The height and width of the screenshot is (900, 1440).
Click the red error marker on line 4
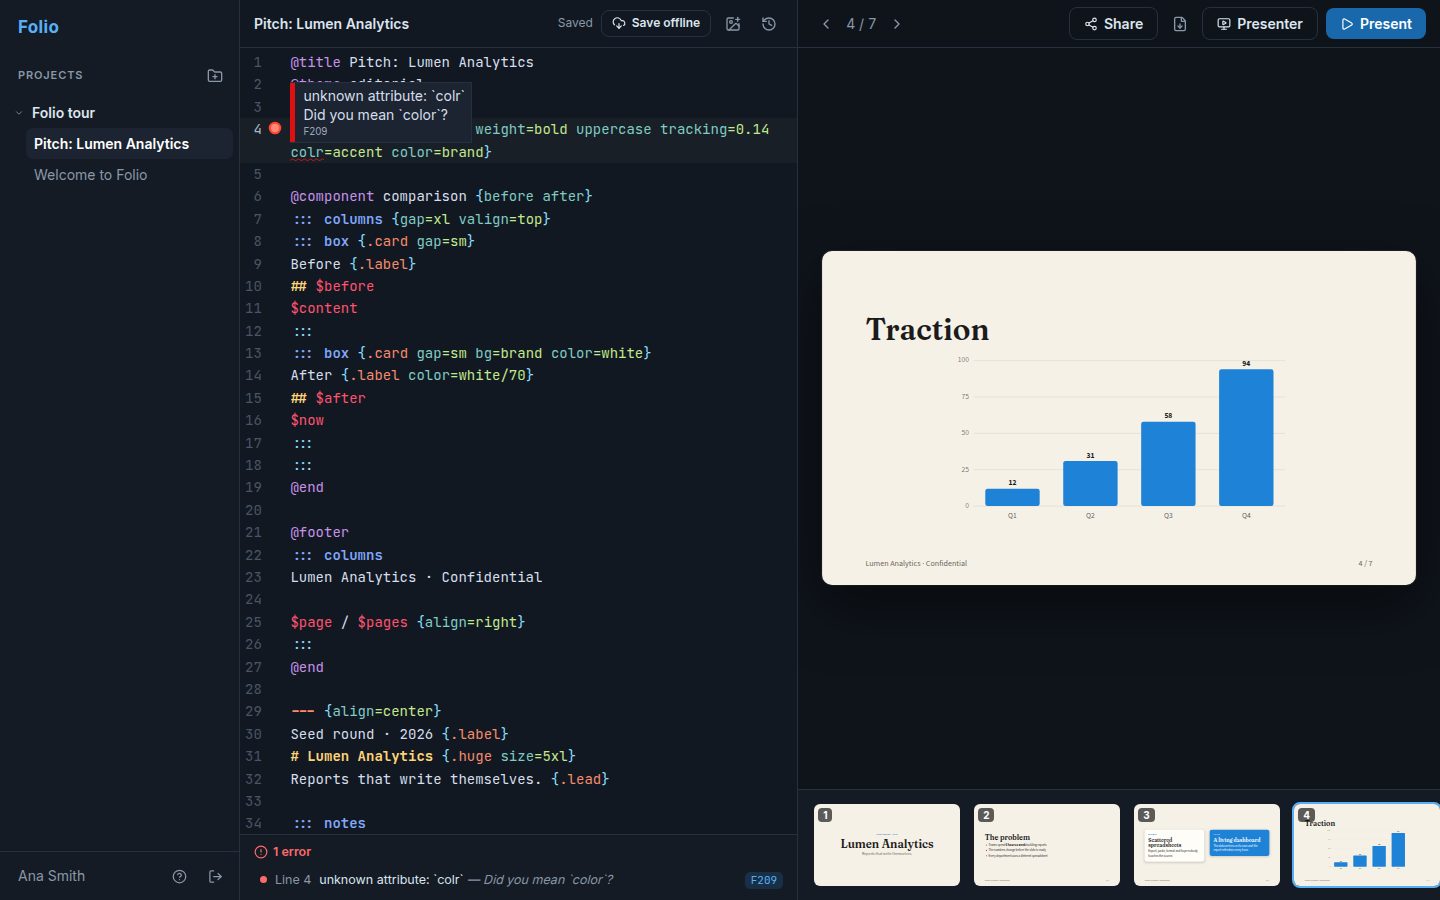click(x=275, y=129)
